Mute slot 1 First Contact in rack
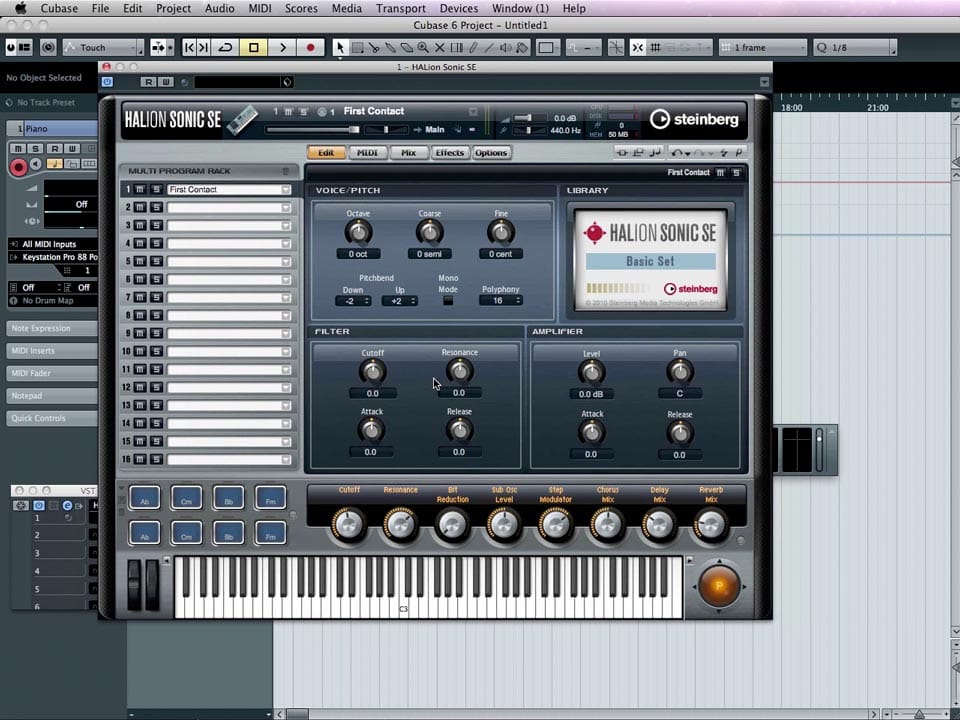This screenshot has width=960, height=720. 140,190
